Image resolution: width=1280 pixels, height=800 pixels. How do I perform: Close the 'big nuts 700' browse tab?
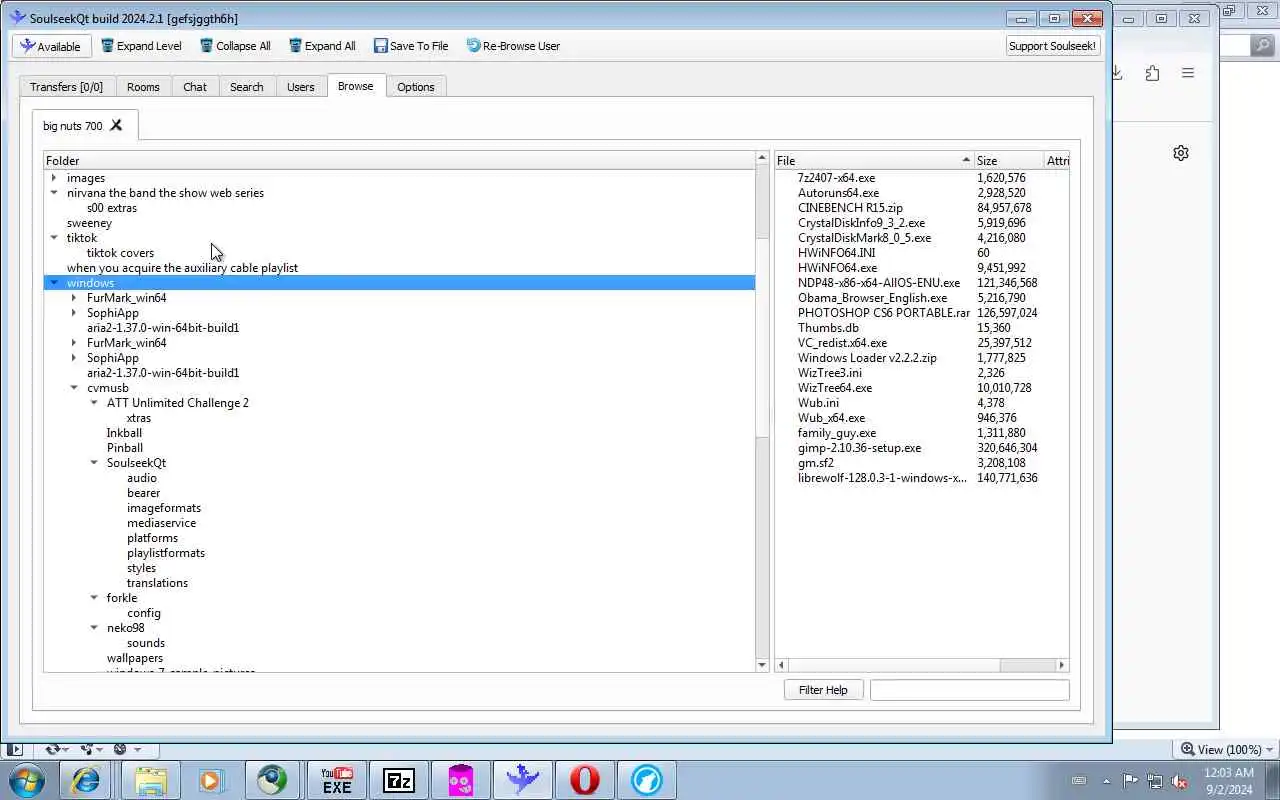click(x=116, y=125)
